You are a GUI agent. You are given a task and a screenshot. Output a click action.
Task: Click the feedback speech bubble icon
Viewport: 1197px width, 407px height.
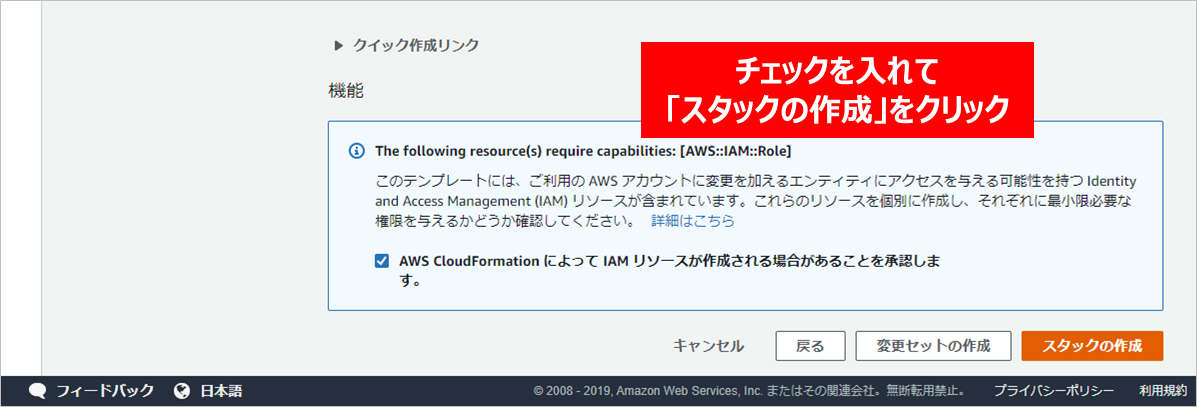coord(38,391)
